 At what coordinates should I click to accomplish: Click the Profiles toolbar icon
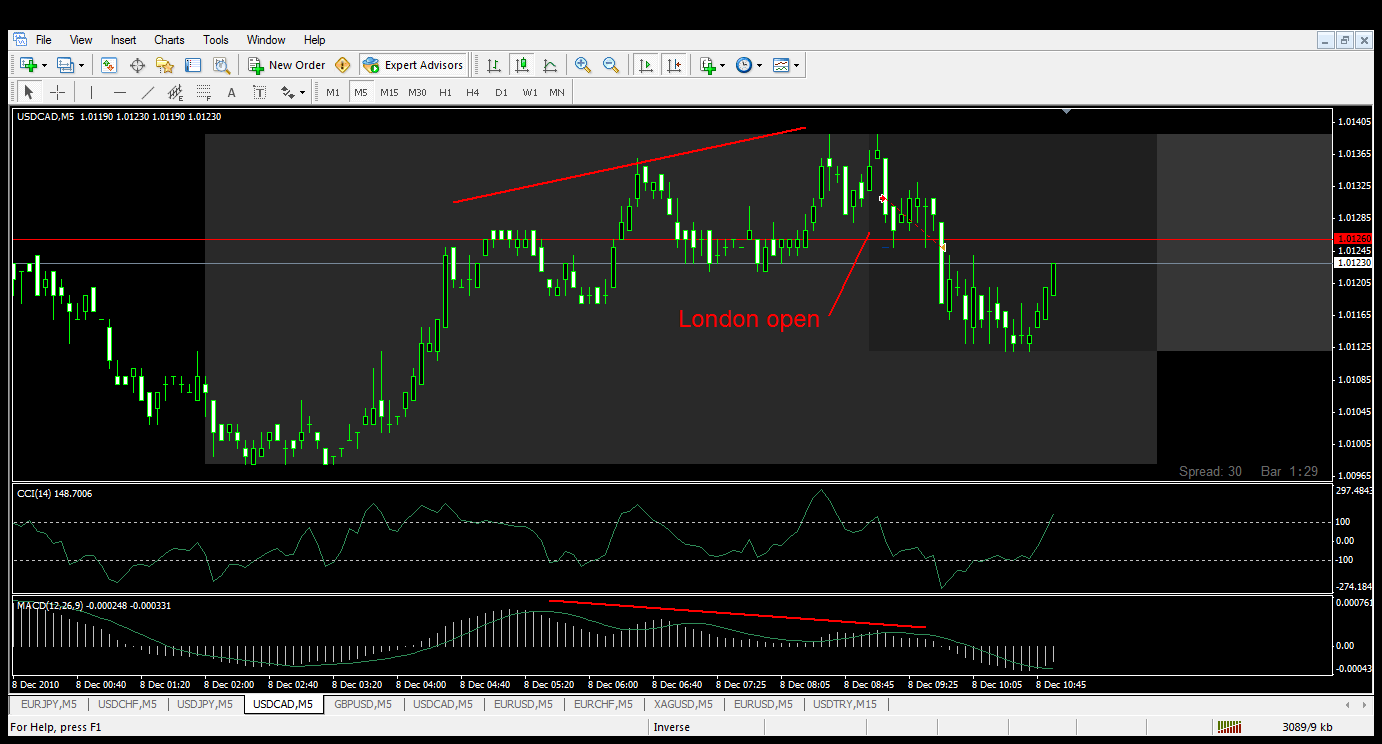tap(66, 65)
